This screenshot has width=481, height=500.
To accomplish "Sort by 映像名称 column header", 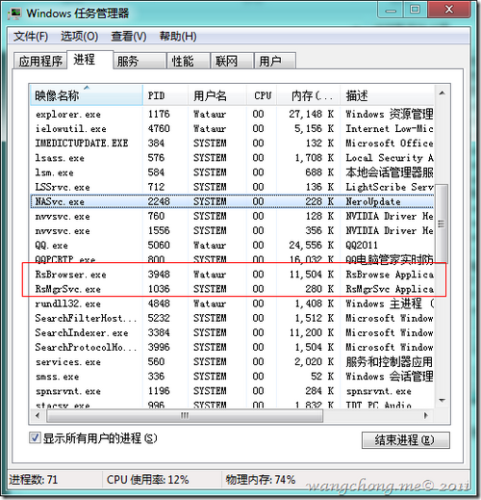I will tap(86, 96).
